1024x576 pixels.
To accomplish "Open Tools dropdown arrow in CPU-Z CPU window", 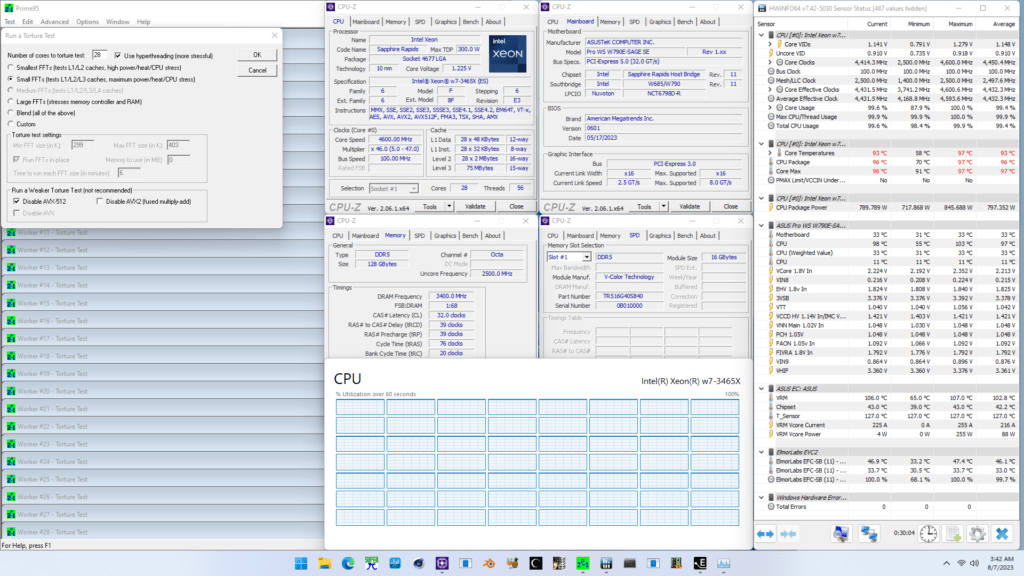I will point(449,206).
